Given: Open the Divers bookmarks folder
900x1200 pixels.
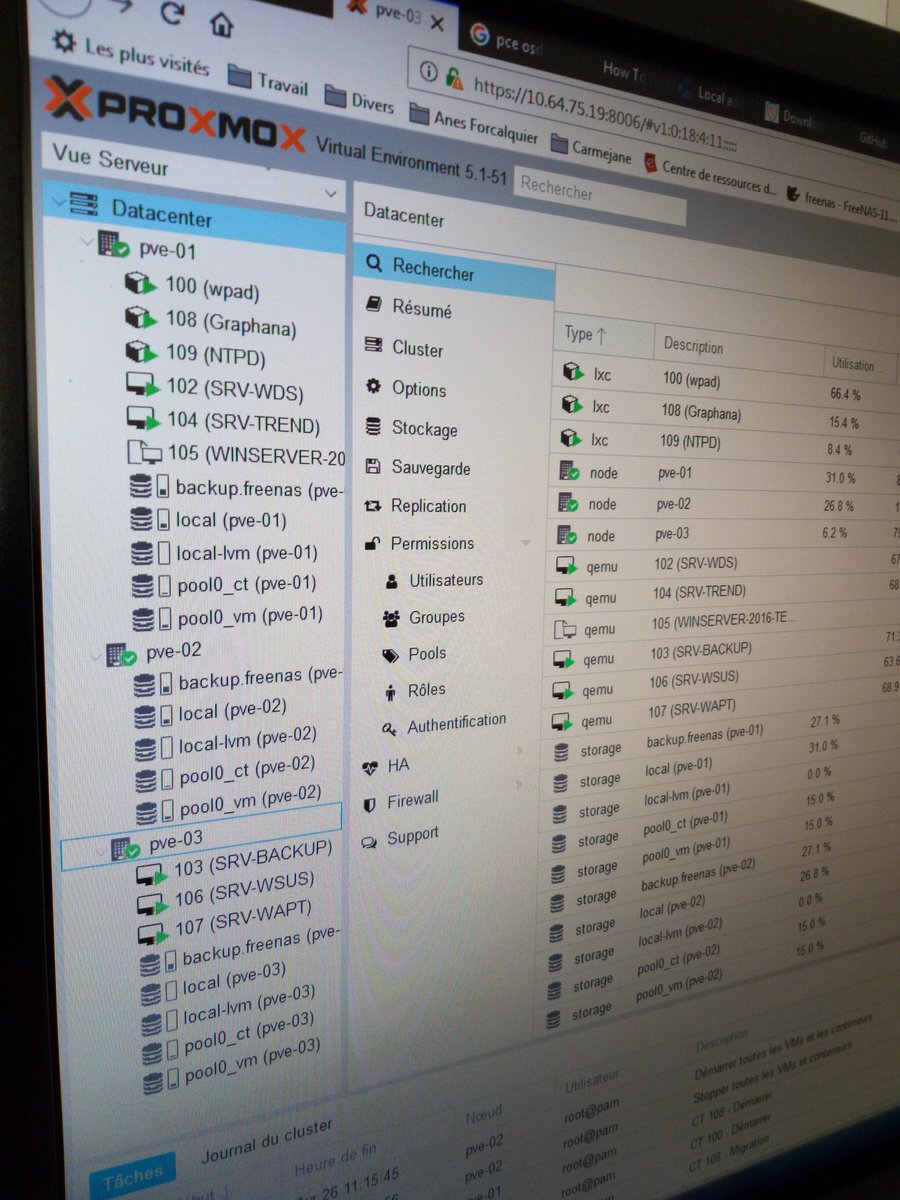Looking at the screenshot, I should click(x=359, y=100).
